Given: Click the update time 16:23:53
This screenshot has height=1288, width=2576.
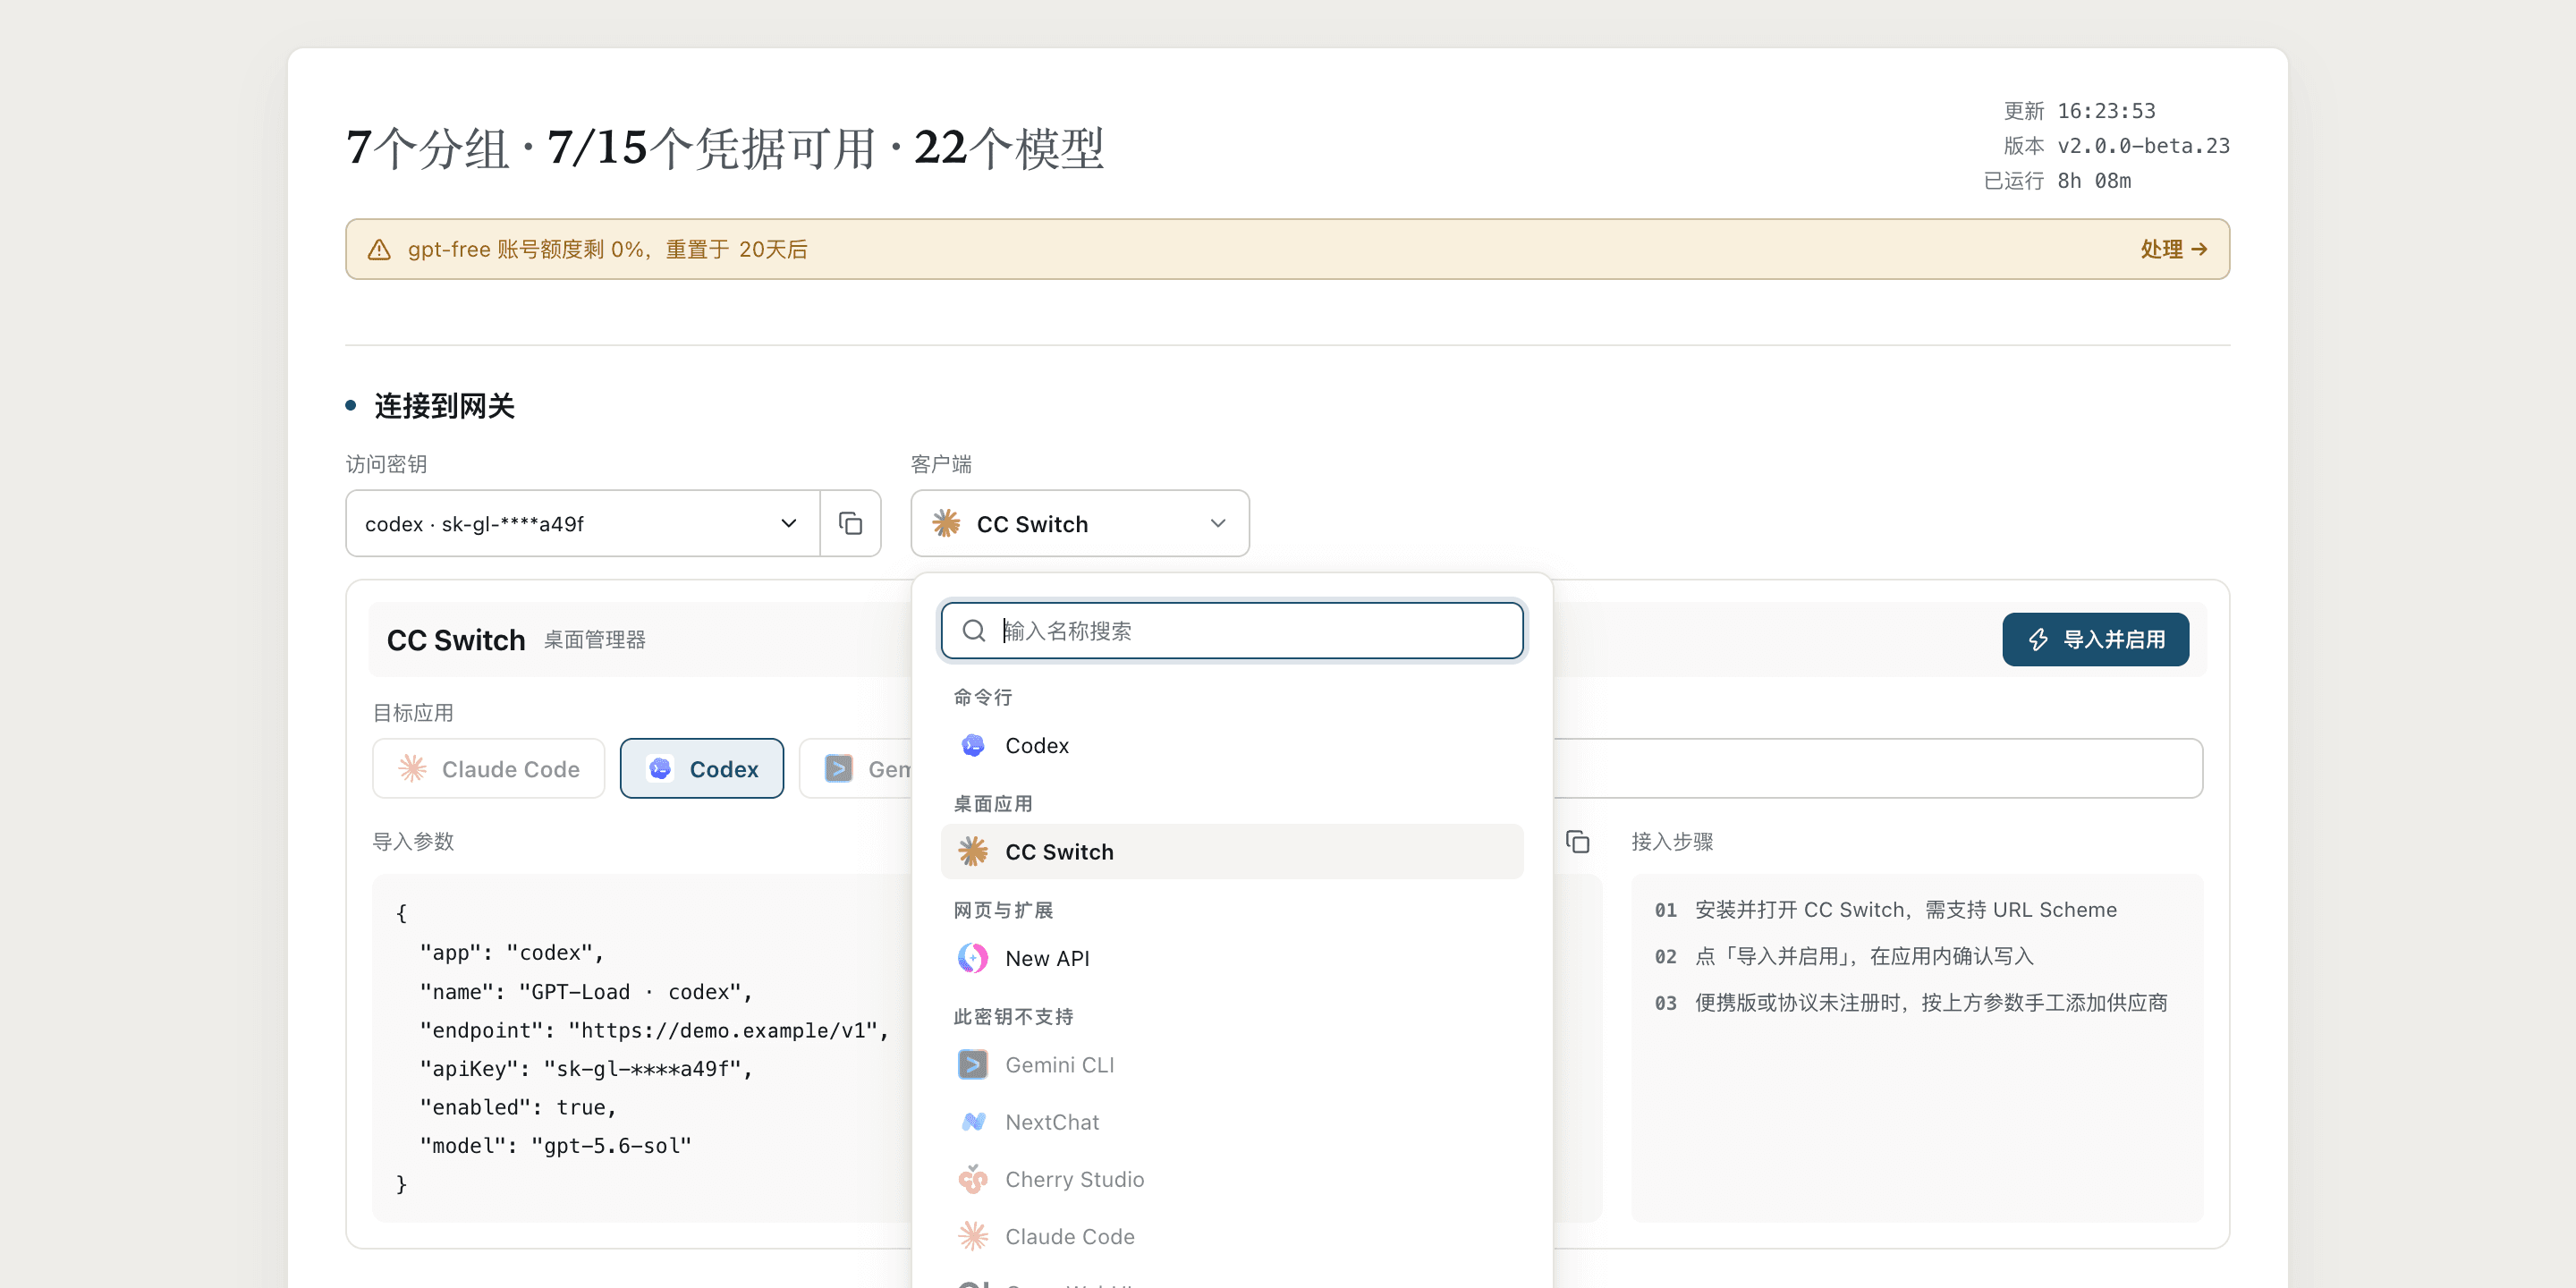Looking at the screenshot, I should [x=2106, y=110].
